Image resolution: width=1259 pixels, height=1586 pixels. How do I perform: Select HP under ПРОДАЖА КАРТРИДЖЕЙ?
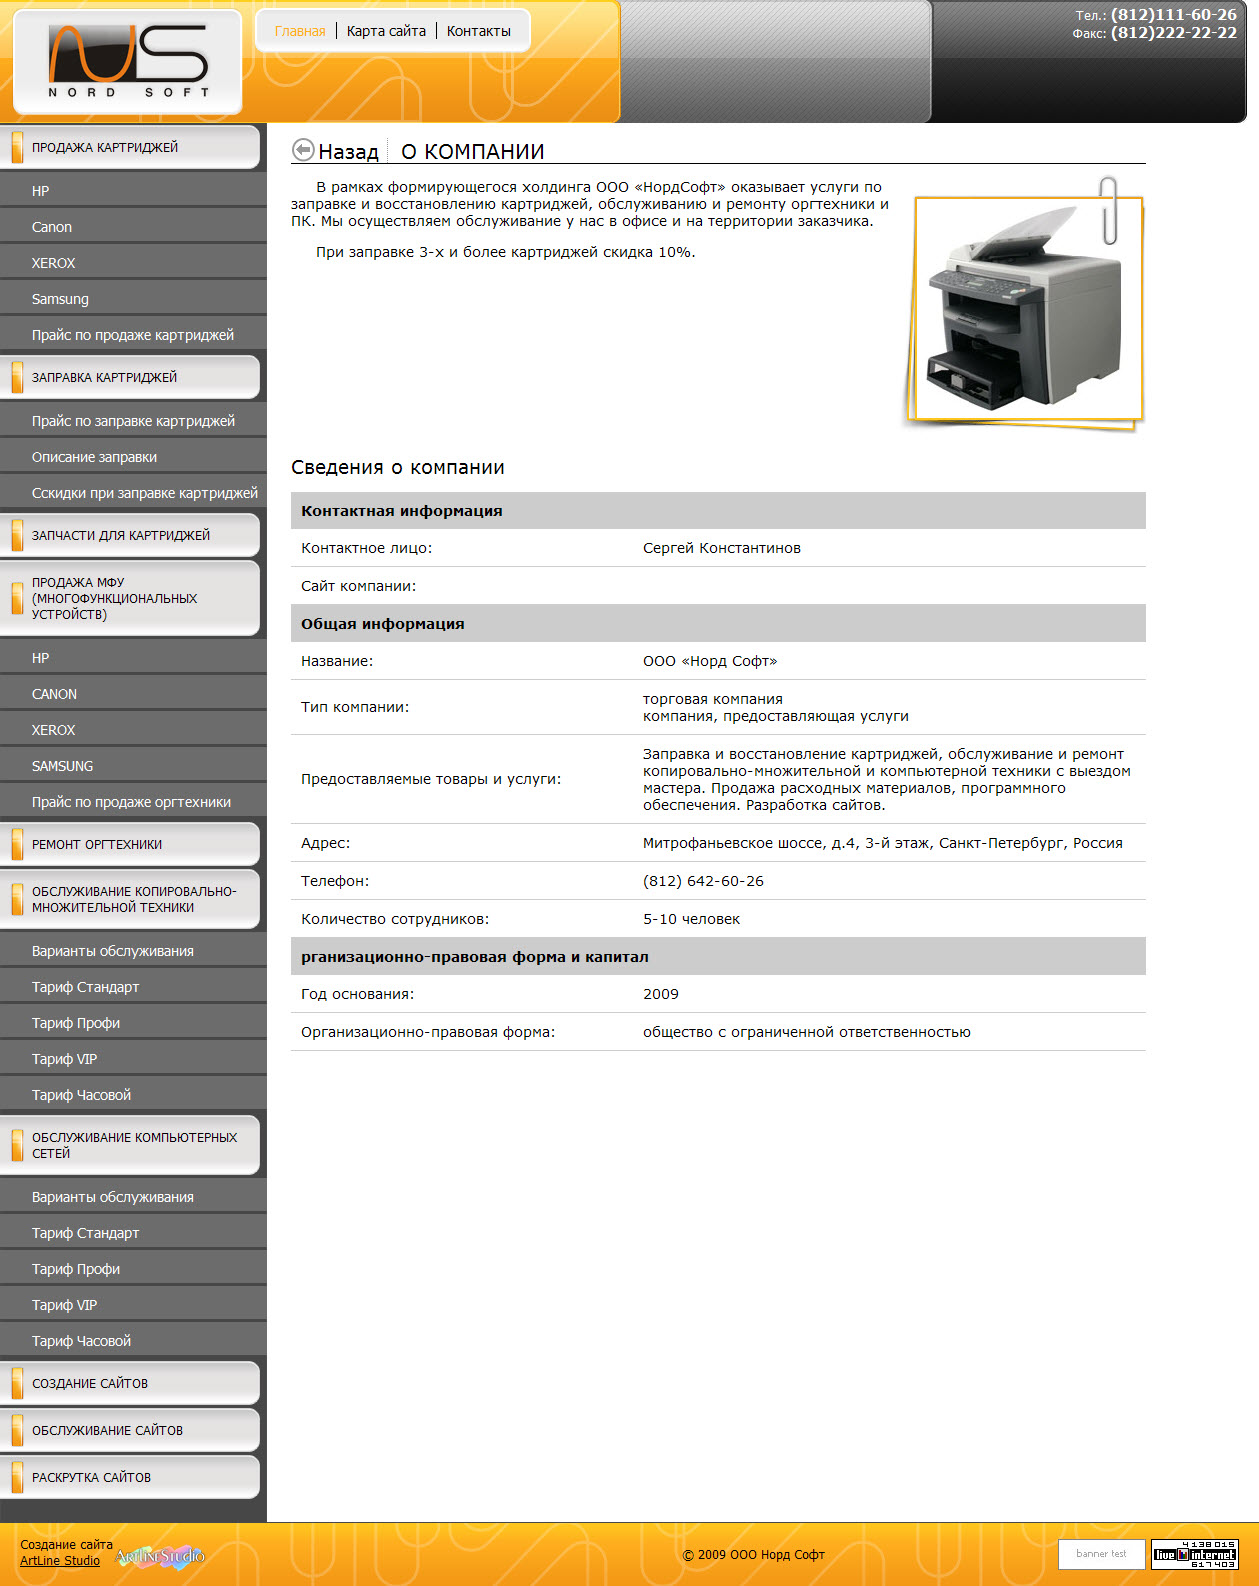[133, 191]
